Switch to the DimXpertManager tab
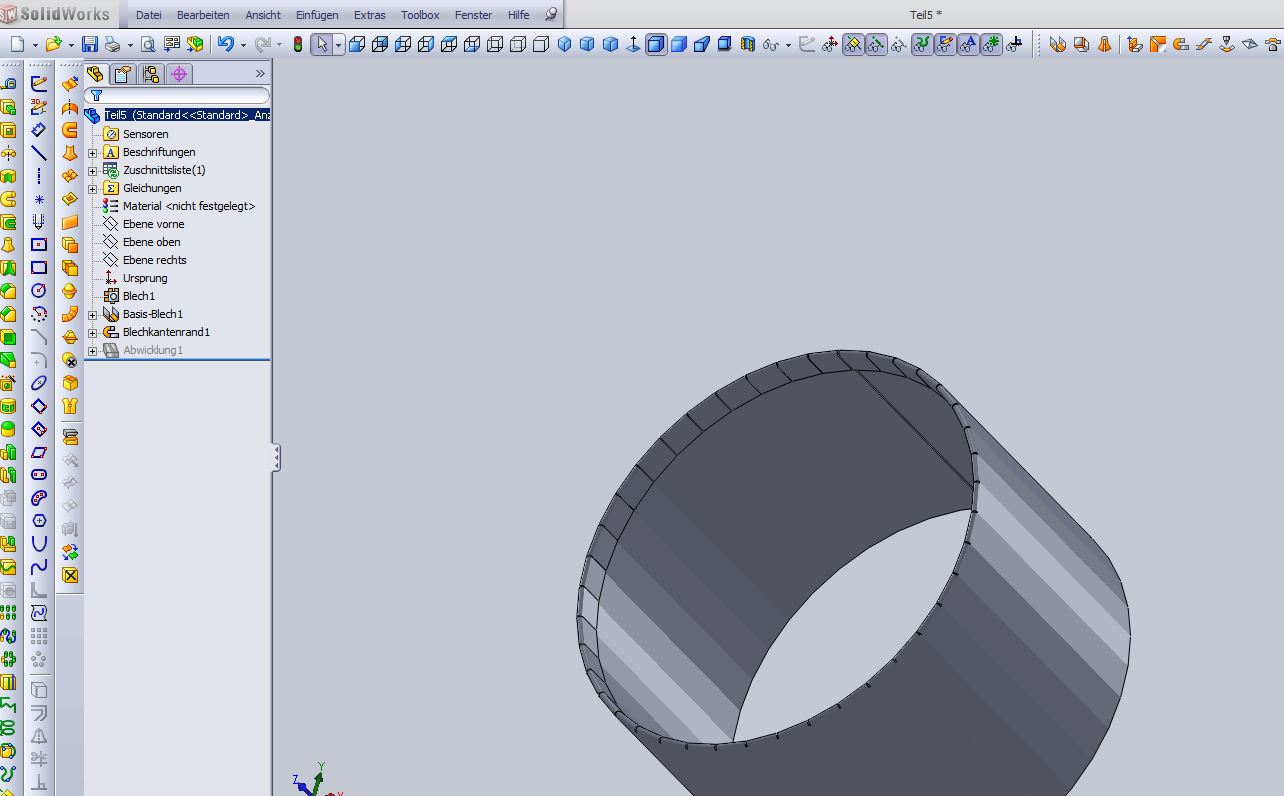This screenshot has height=796, width=1284. (179, 74)
